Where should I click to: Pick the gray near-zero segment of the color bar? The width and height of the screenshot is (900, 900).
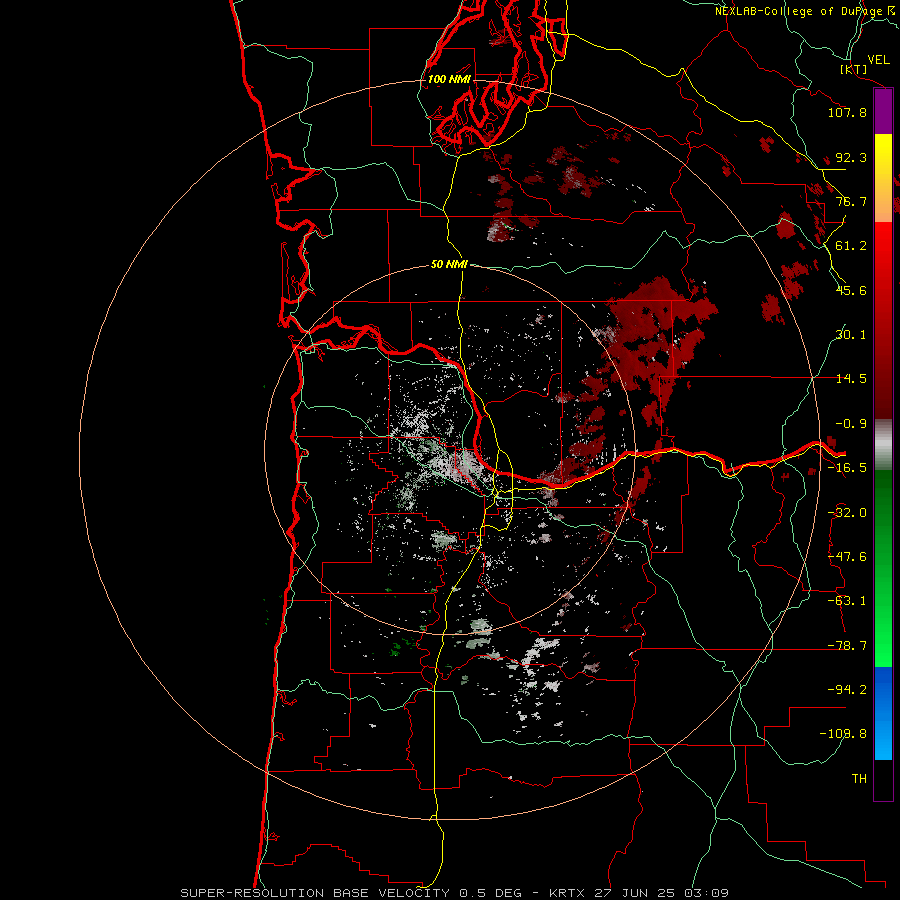883,442
